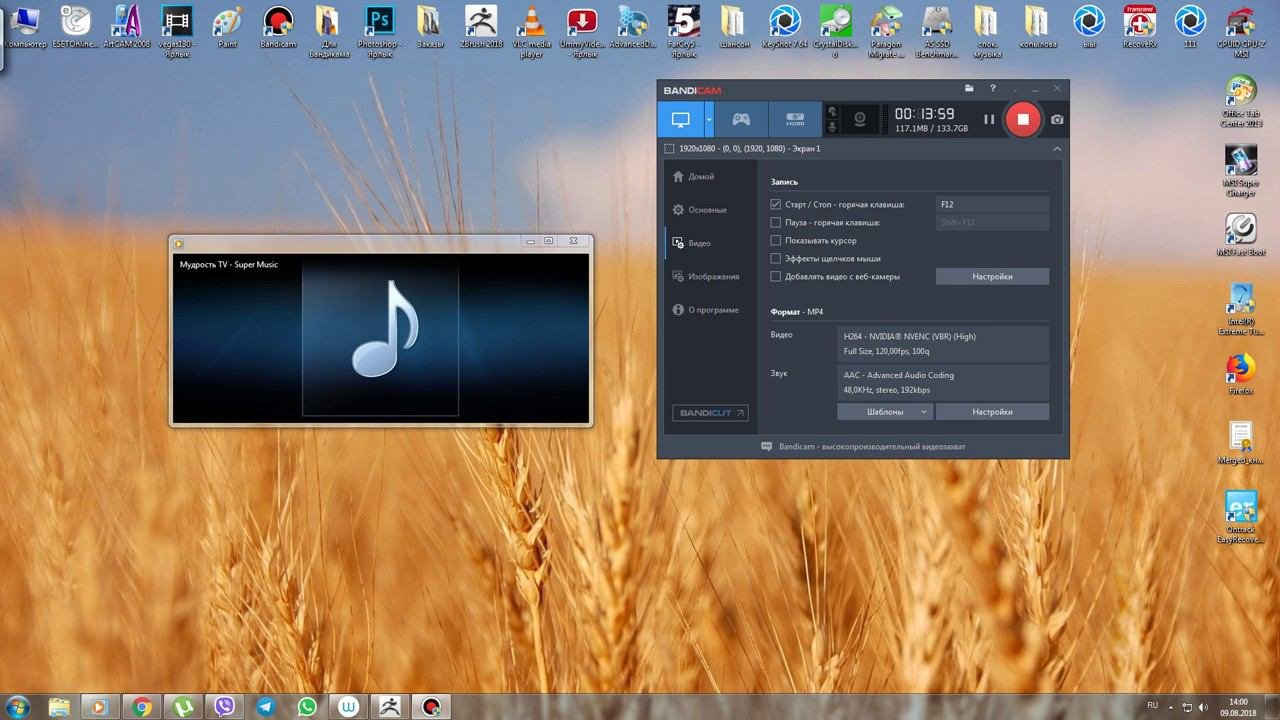
Task: Disable the Старт / Стоп hotkey checkbox
Action: [776, 205]
